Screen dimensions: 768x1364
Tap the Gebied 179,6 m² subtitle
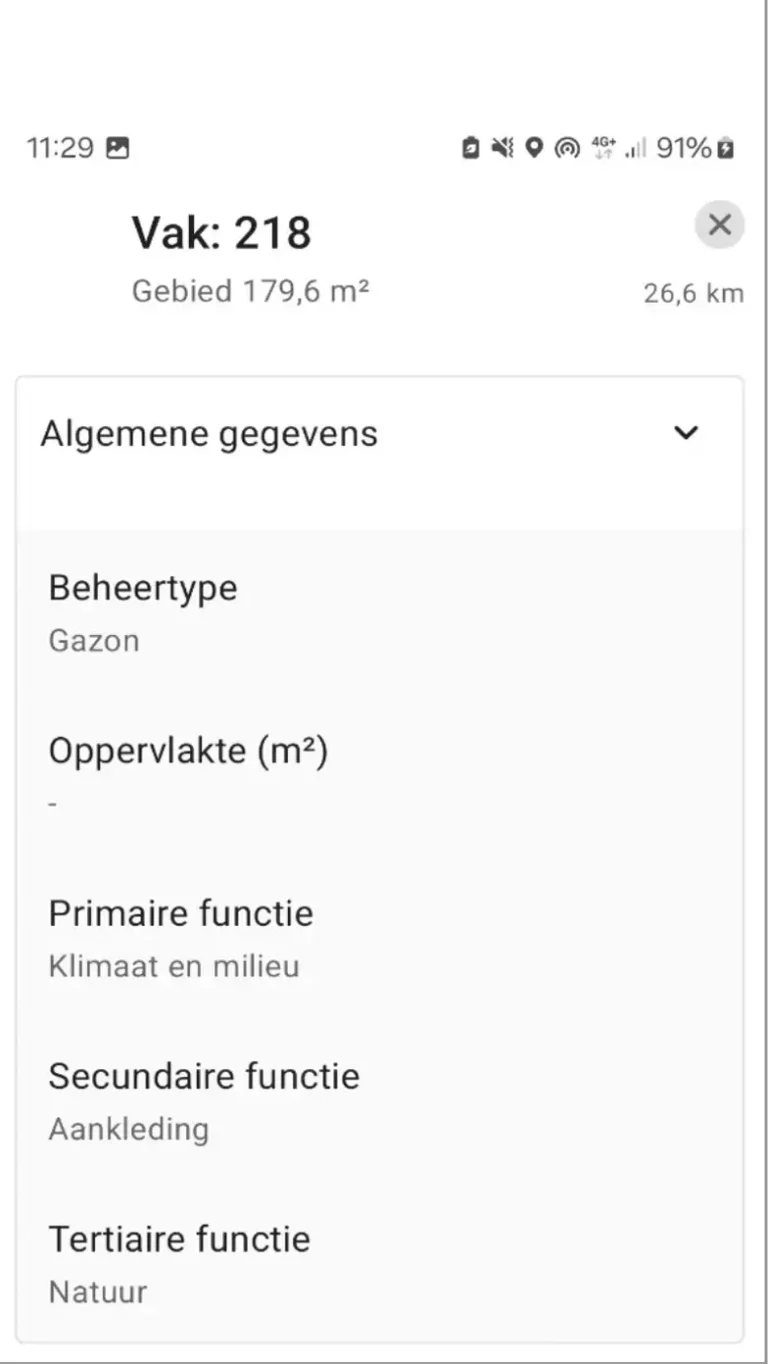[251, 291]
